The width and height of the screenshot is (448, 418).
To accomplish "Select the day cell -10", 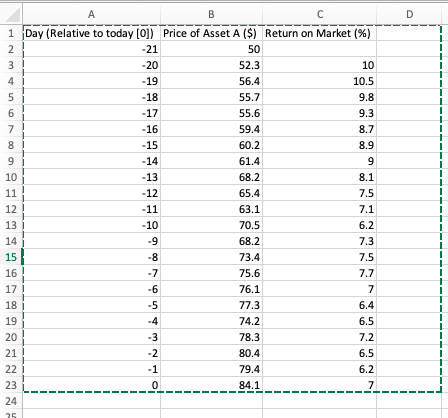I will point(92,225).
